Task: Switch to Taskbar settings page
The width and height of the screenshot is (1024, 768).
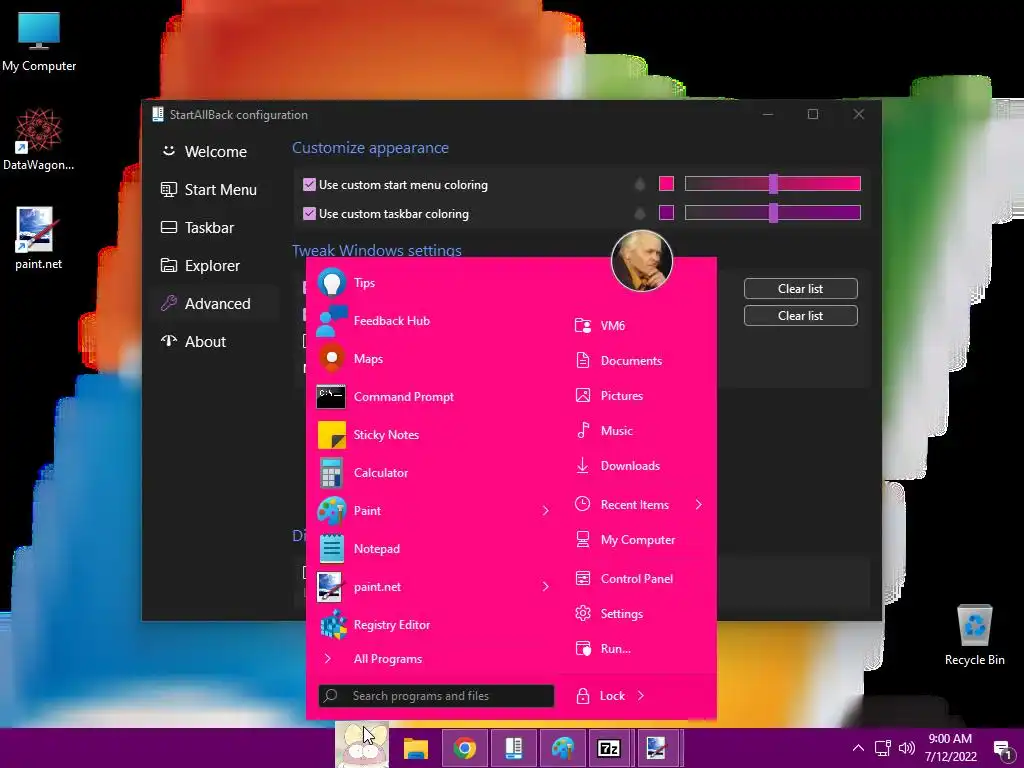Action: tap(214, 227)
